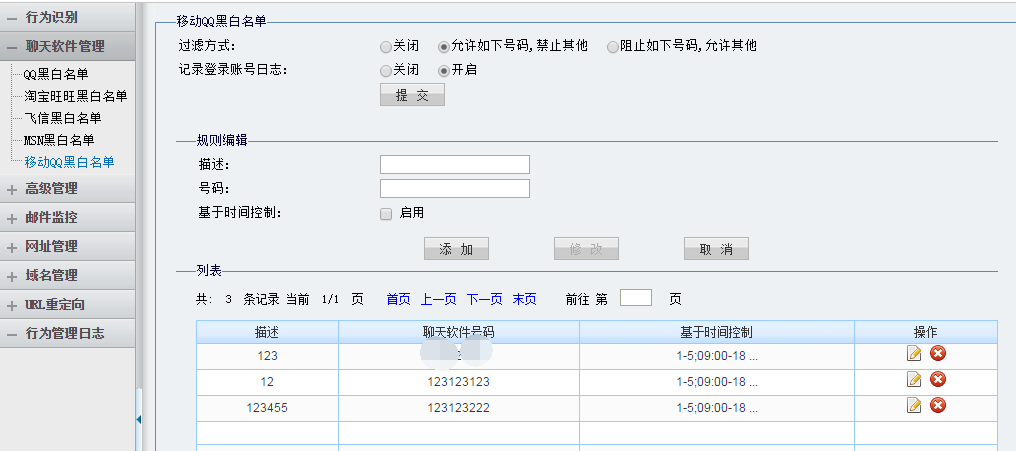This screenshot has height=451, width=1016.
Task: Collapse the 行为管理日志 section
Action: click(x=67, y=334)
